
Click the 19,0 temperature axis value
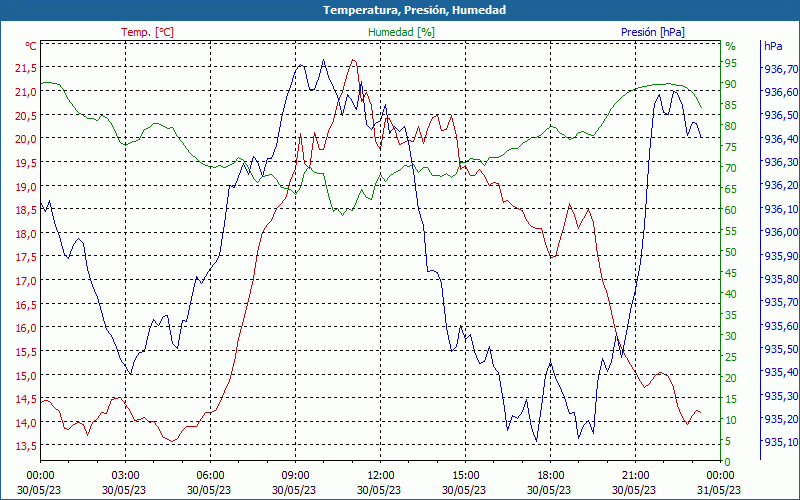tap(26, 187)
